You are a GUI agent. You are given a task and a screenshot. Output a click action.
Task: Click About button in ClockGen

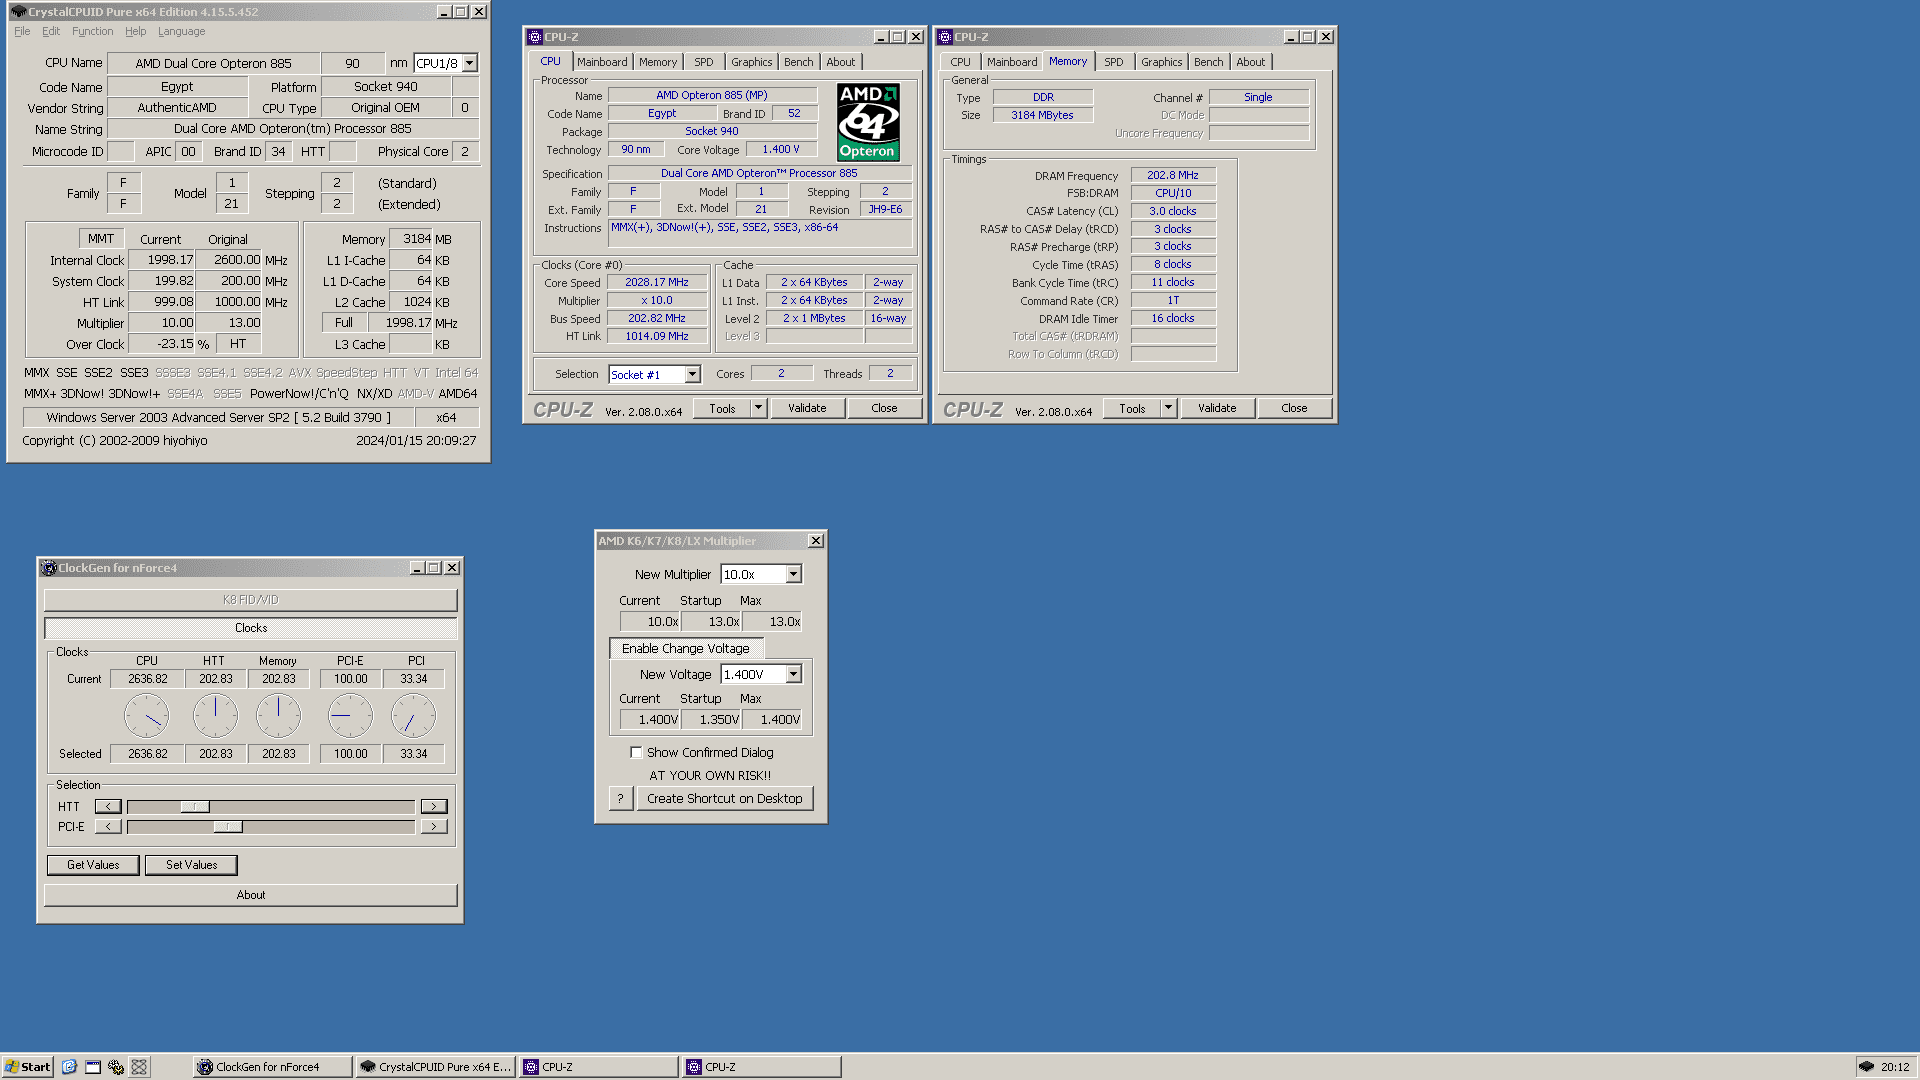click(251, 895)
